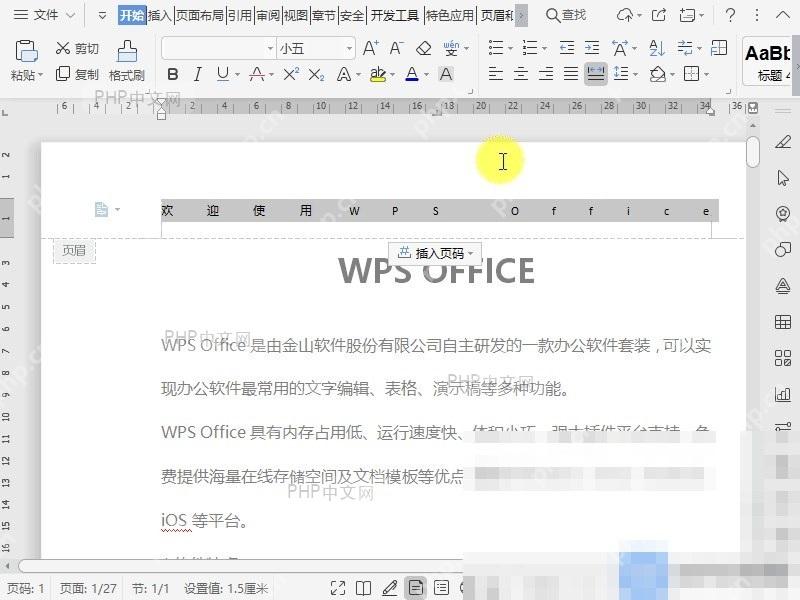Click the full screen icon in status bar
800x600 pixels.
coord(338,588)
